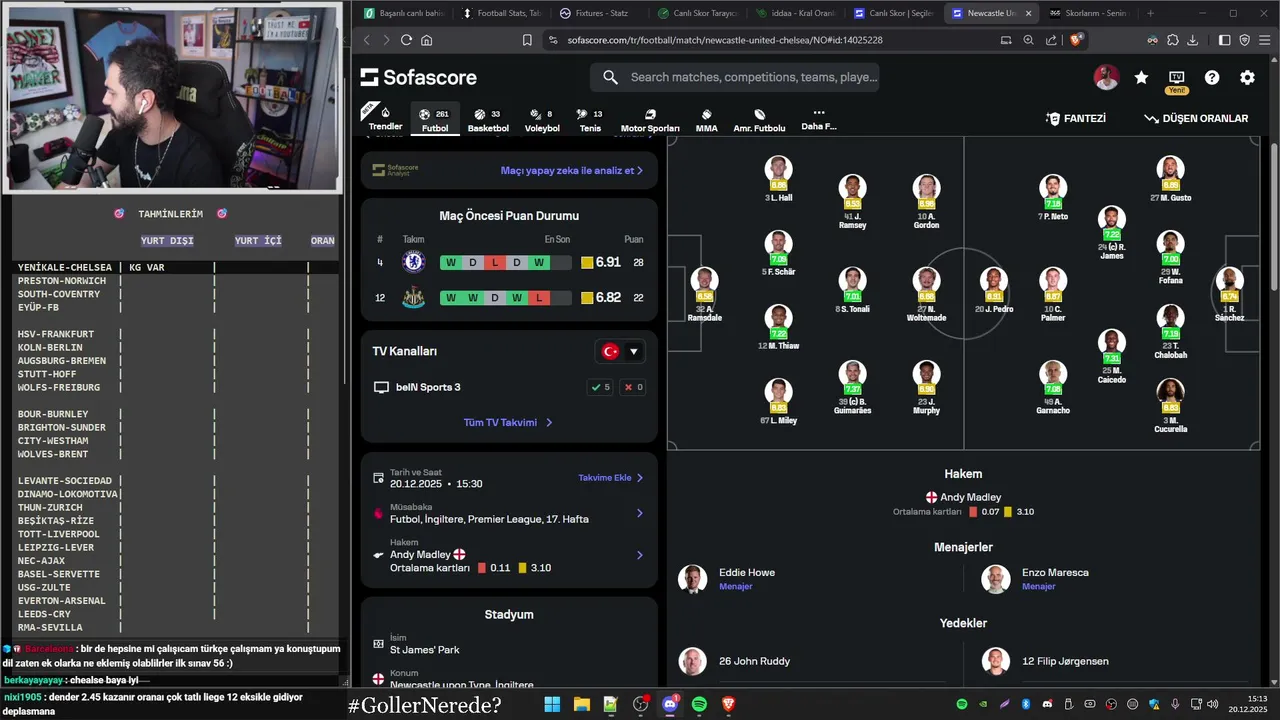Viewport: 1280px width, 720px height.
Task: Open user profile avatar in Sofascore header
Action: click(x=1106, y=77)
